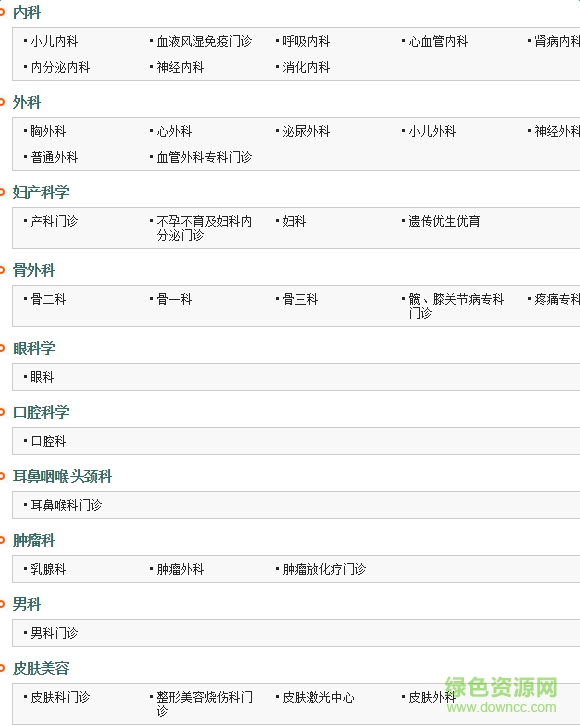Click the 妇产科学 category heading
This screenshot has height=726, width=580.
[41, 192]
